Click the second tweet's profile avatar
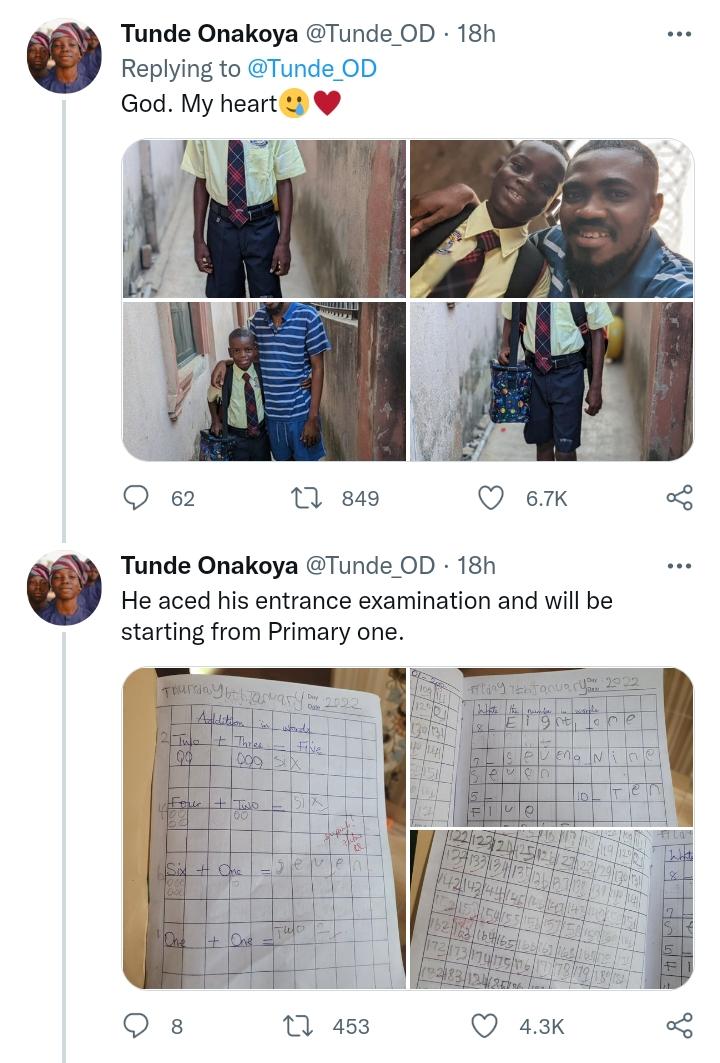The width and height of the screenshot is (720, 1063). tap(64, 588)
